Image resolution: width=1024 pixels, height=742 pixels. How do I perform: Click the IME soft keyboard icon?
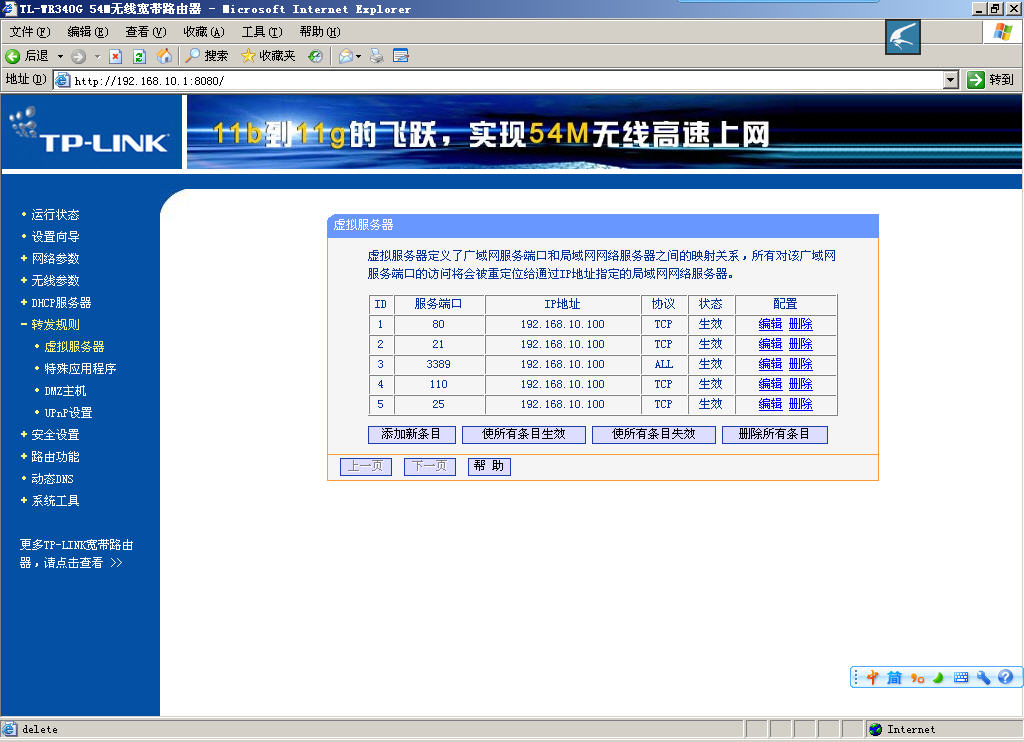(x=961, y=677)
